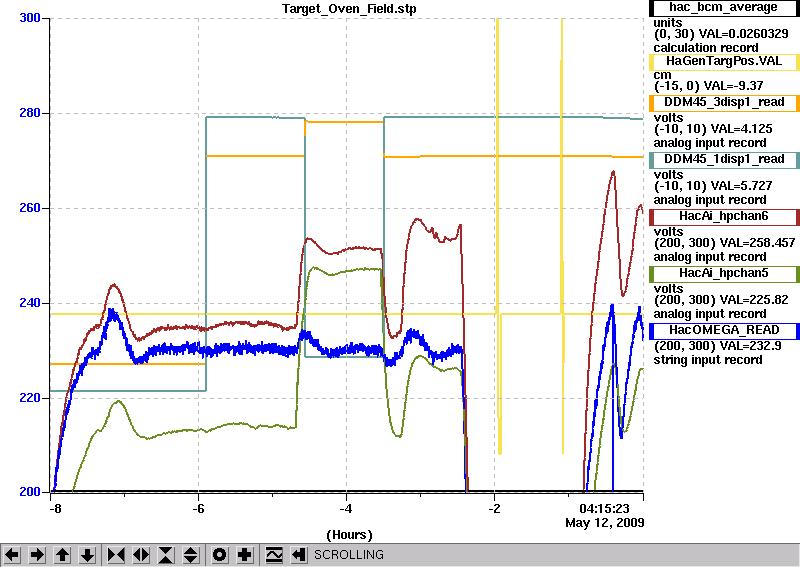Click the x-axis label -4

point(346,509)
